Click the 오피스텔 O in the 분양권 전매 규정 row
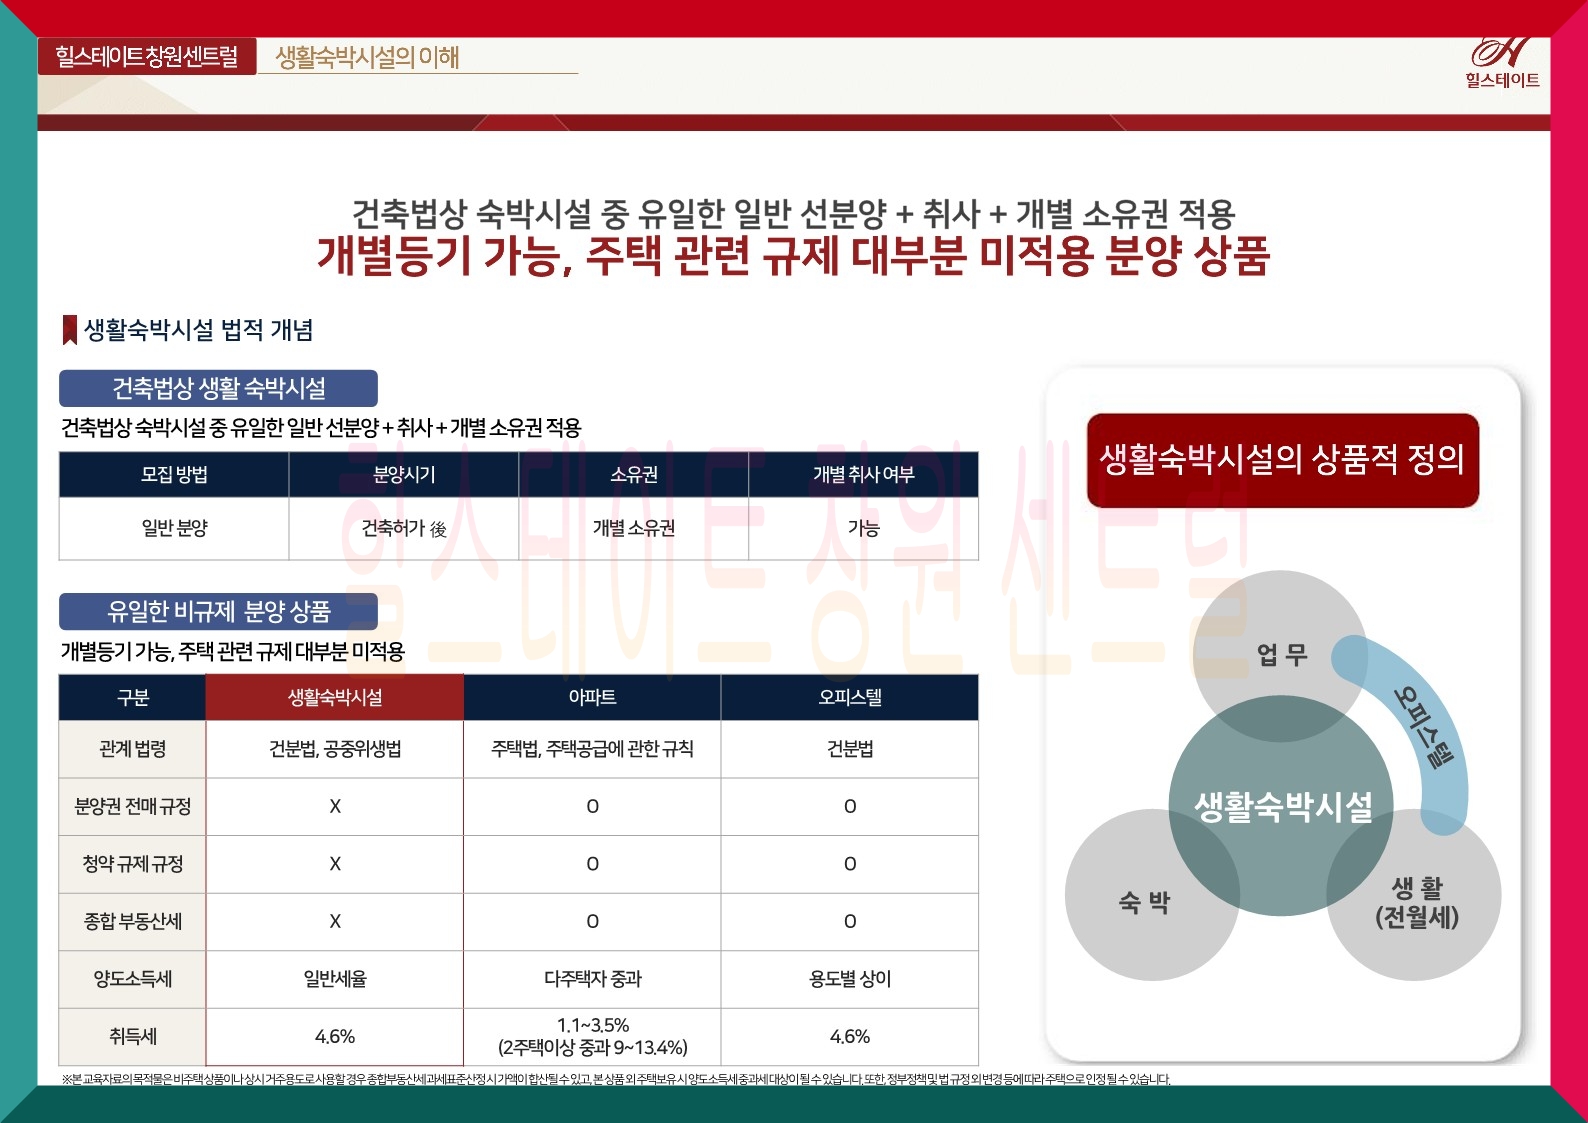This screenshot has width=1588, height=1123. coord(850,806)
